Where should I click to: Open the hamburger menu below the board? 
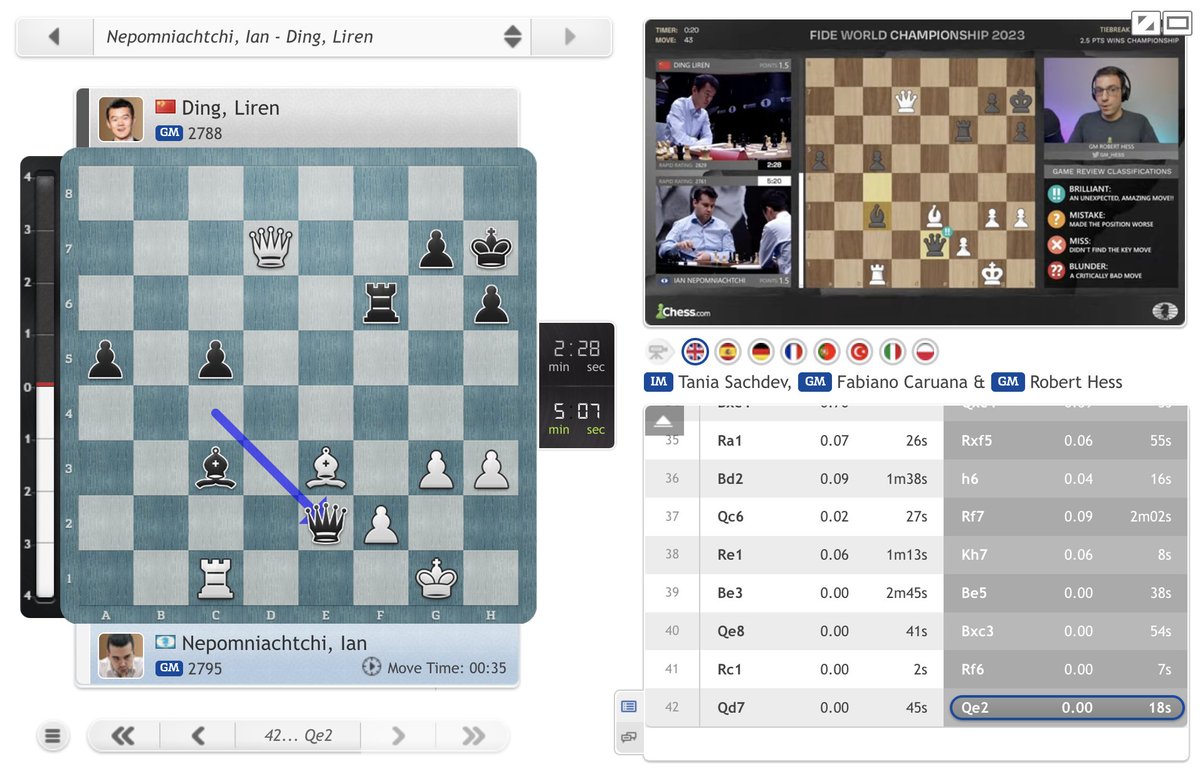point(53,735)
